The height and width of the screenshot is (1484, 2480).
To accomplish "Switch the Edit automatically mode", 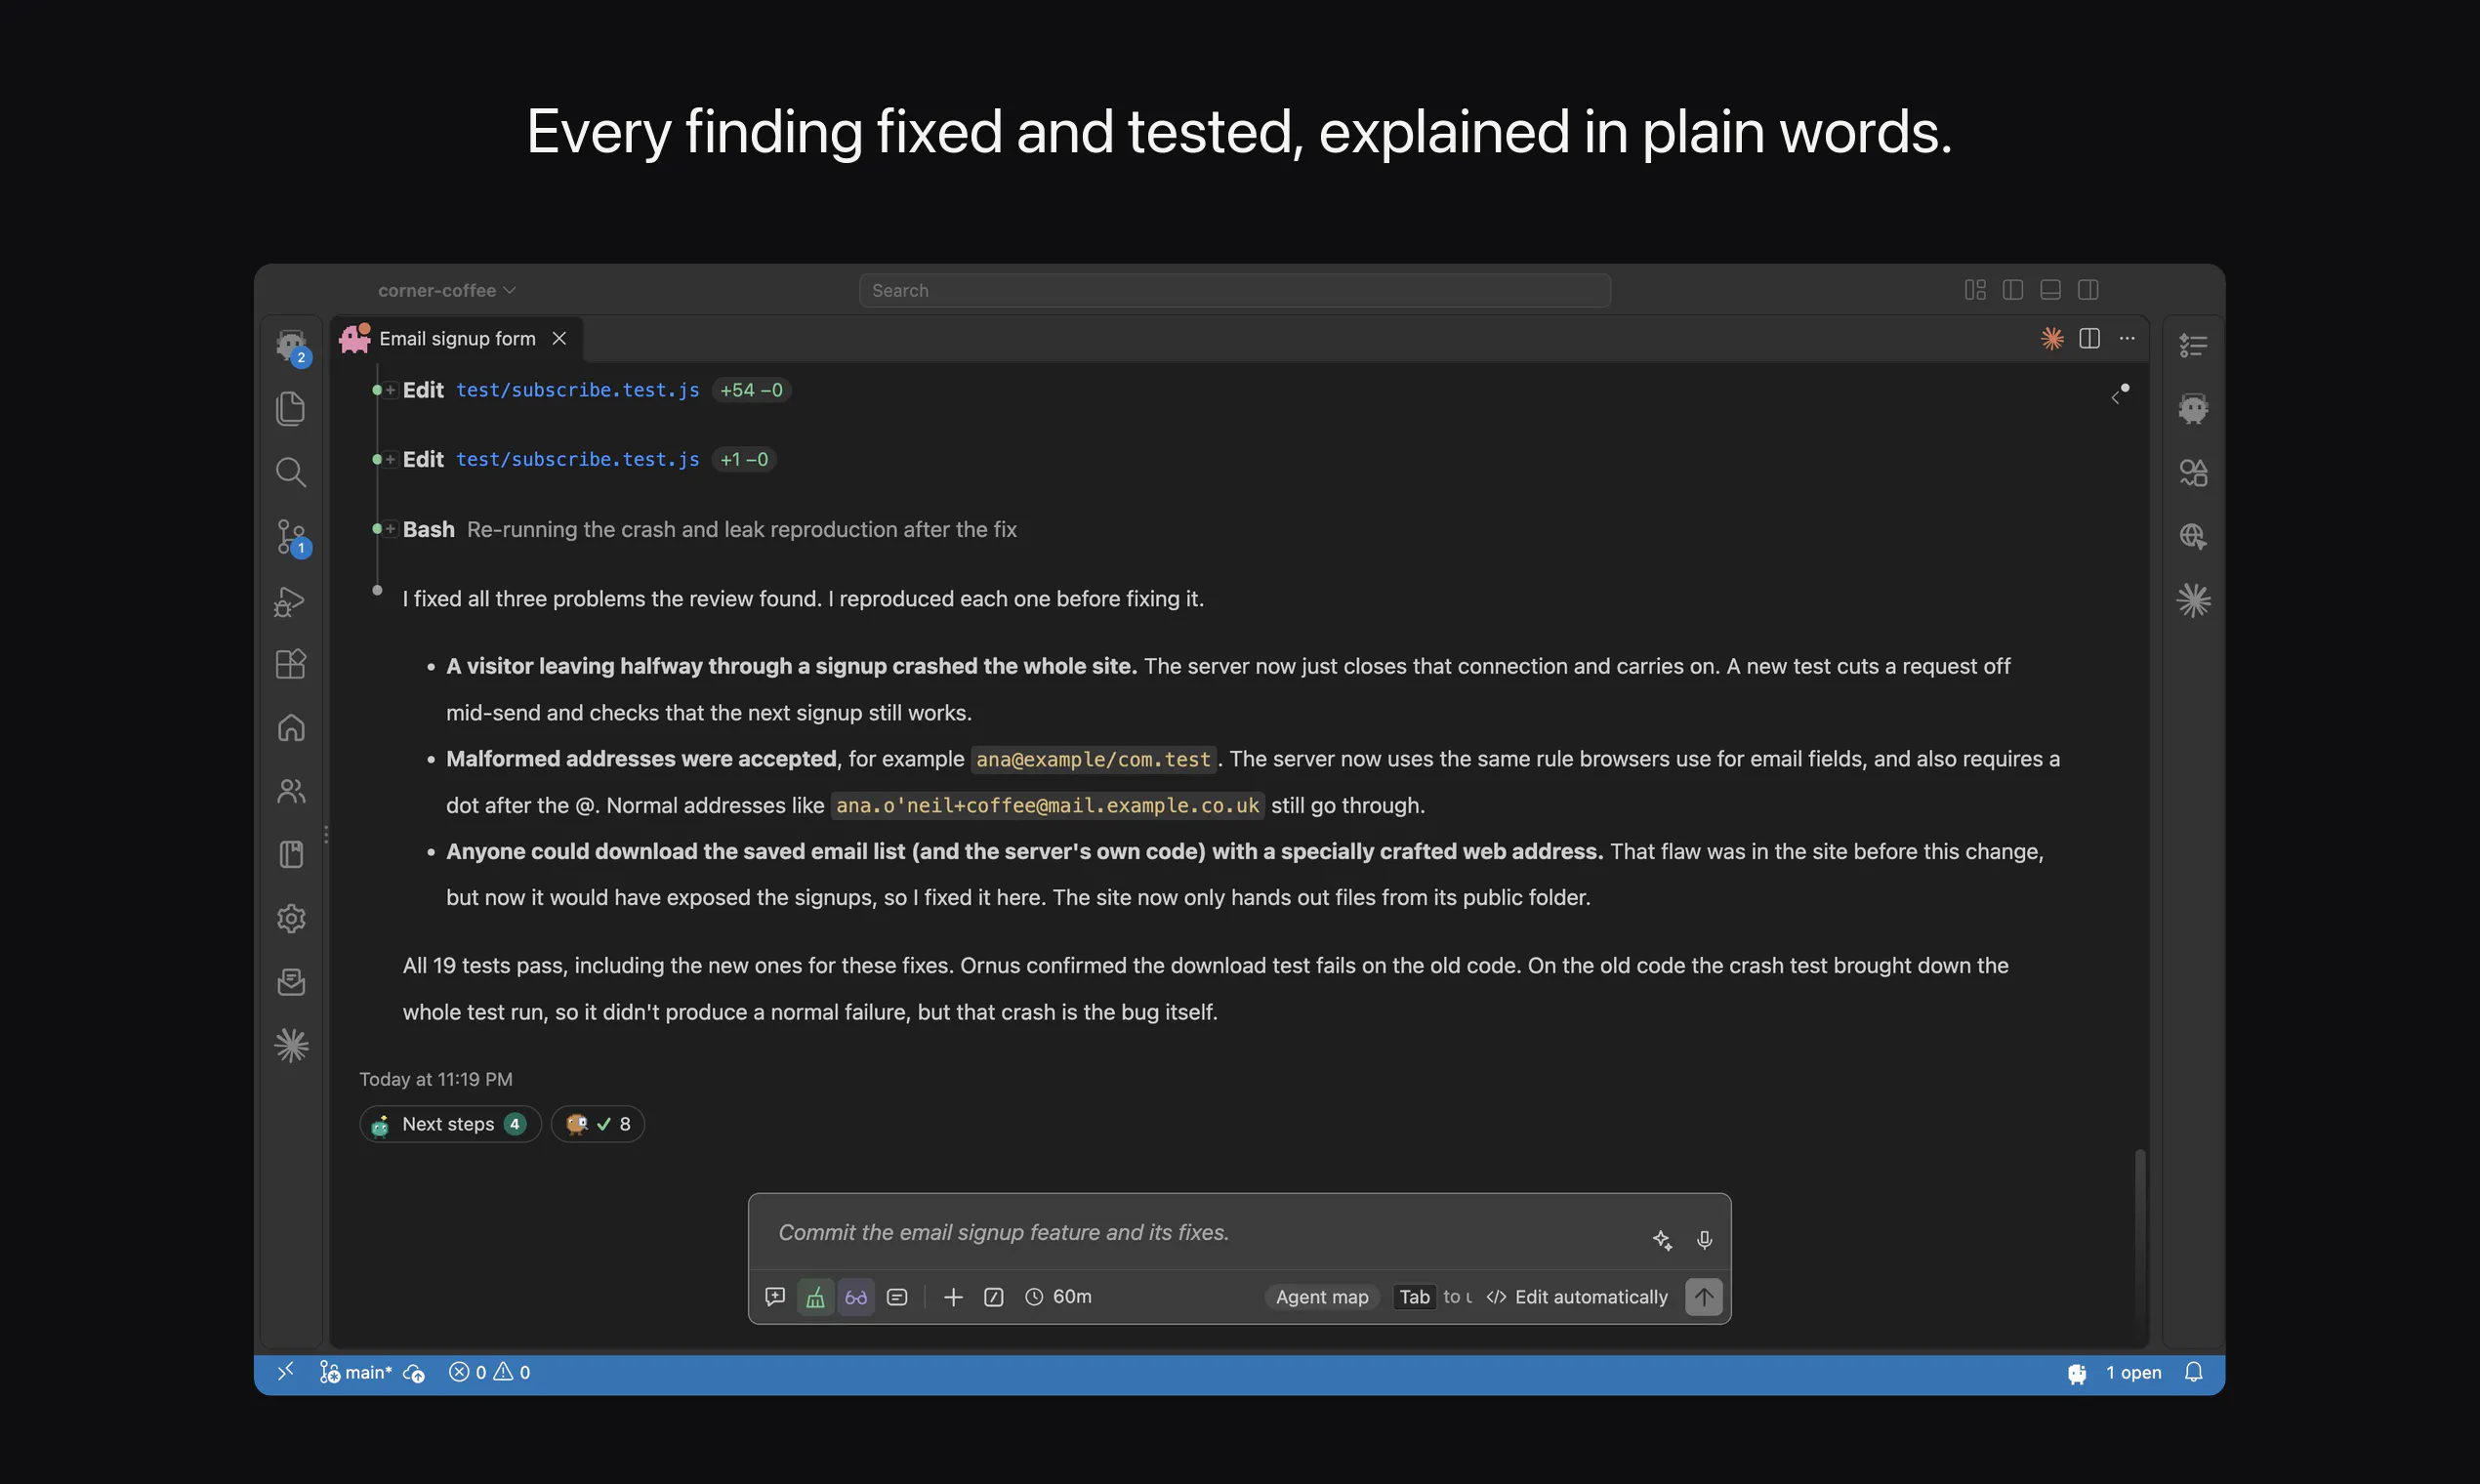I will tap(1577, 1297).
